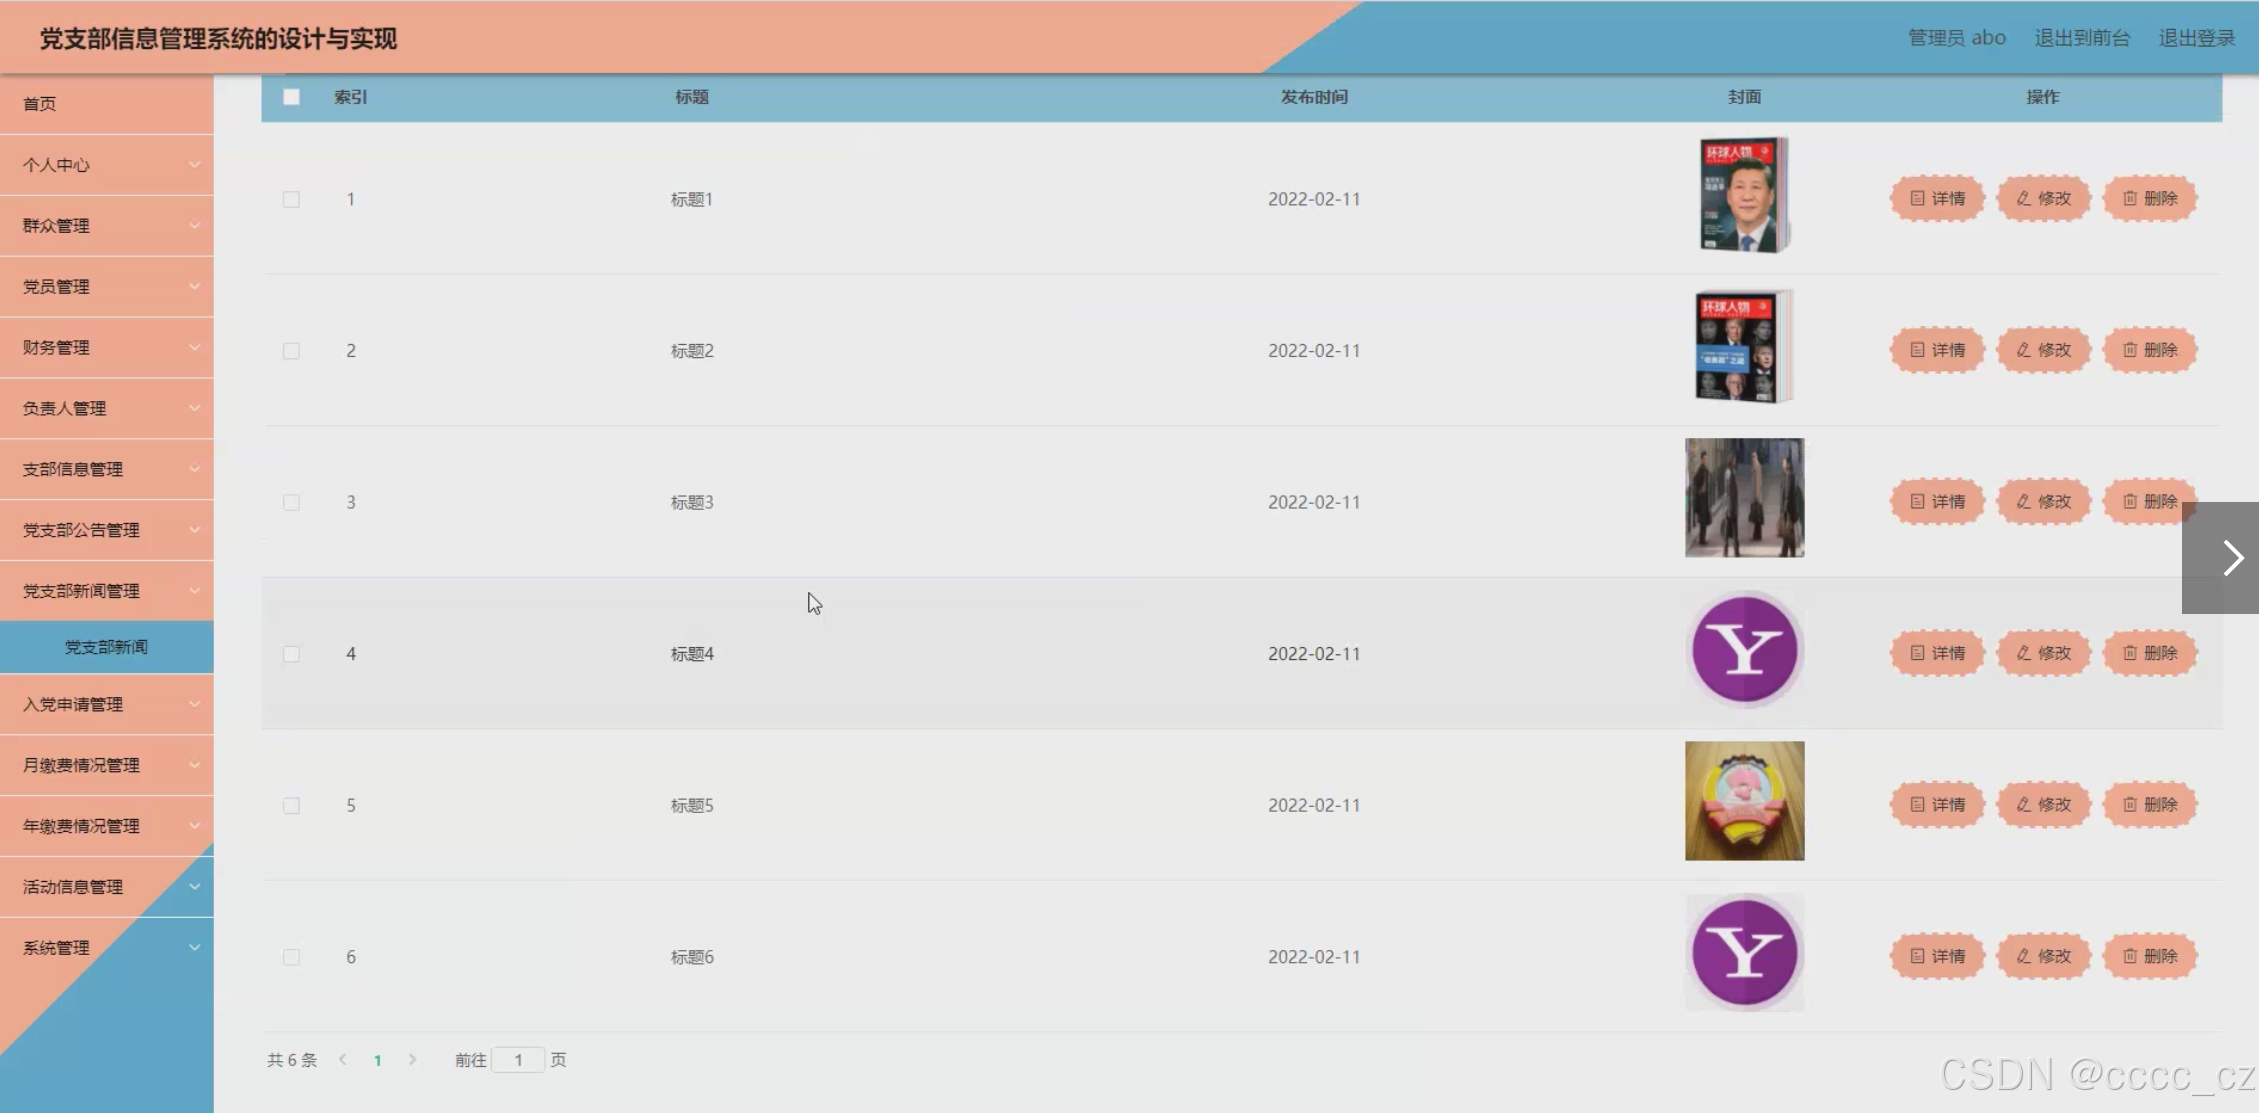Image resolution: width=2259 pixels, height=1113 pixels.
Task: Open the 首页 menu item
Action: (x=40, y=104)
